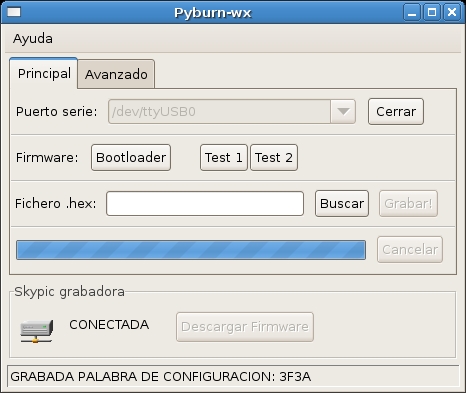Switch to the Principal tab
The image size is (466, 393).
pyautogui.click(x=44, y=73)
